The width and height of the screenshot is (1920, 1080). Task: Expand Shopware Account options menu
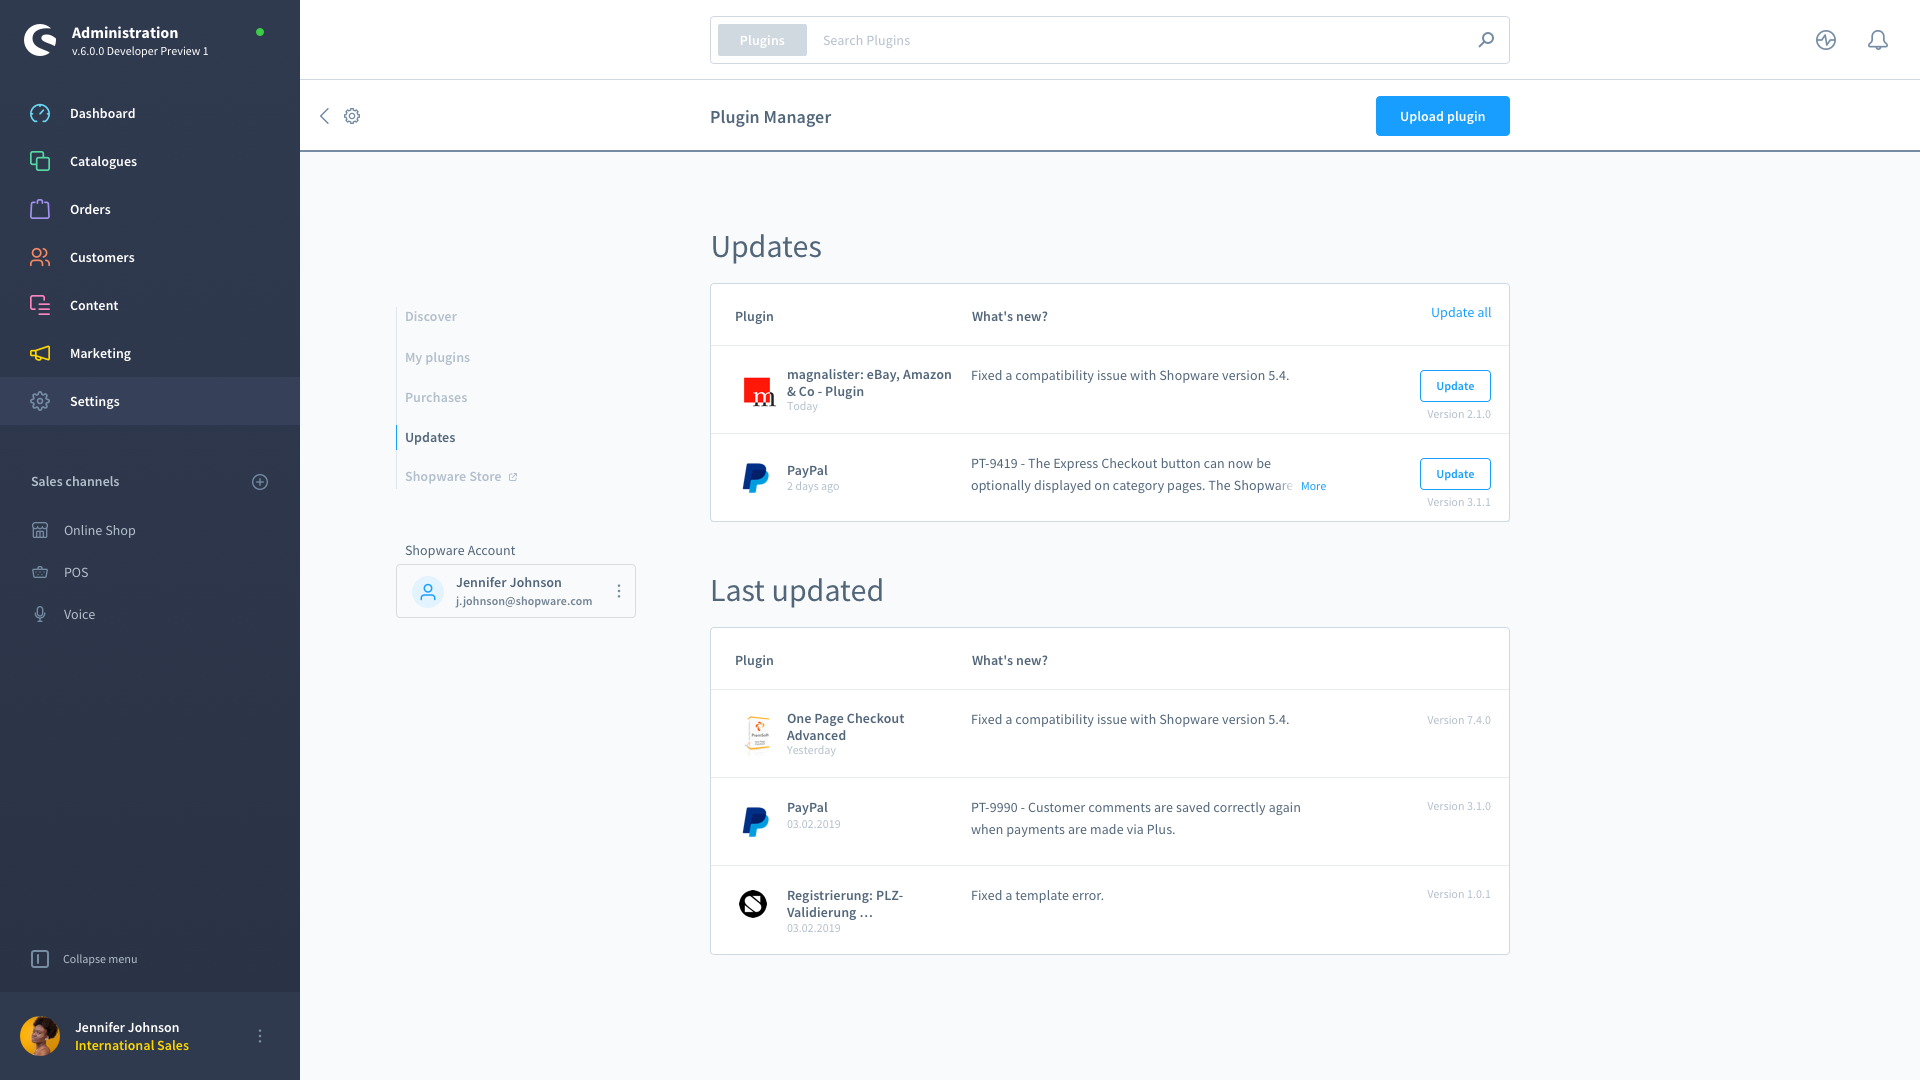pyautogui.click(x=618, y=591)
